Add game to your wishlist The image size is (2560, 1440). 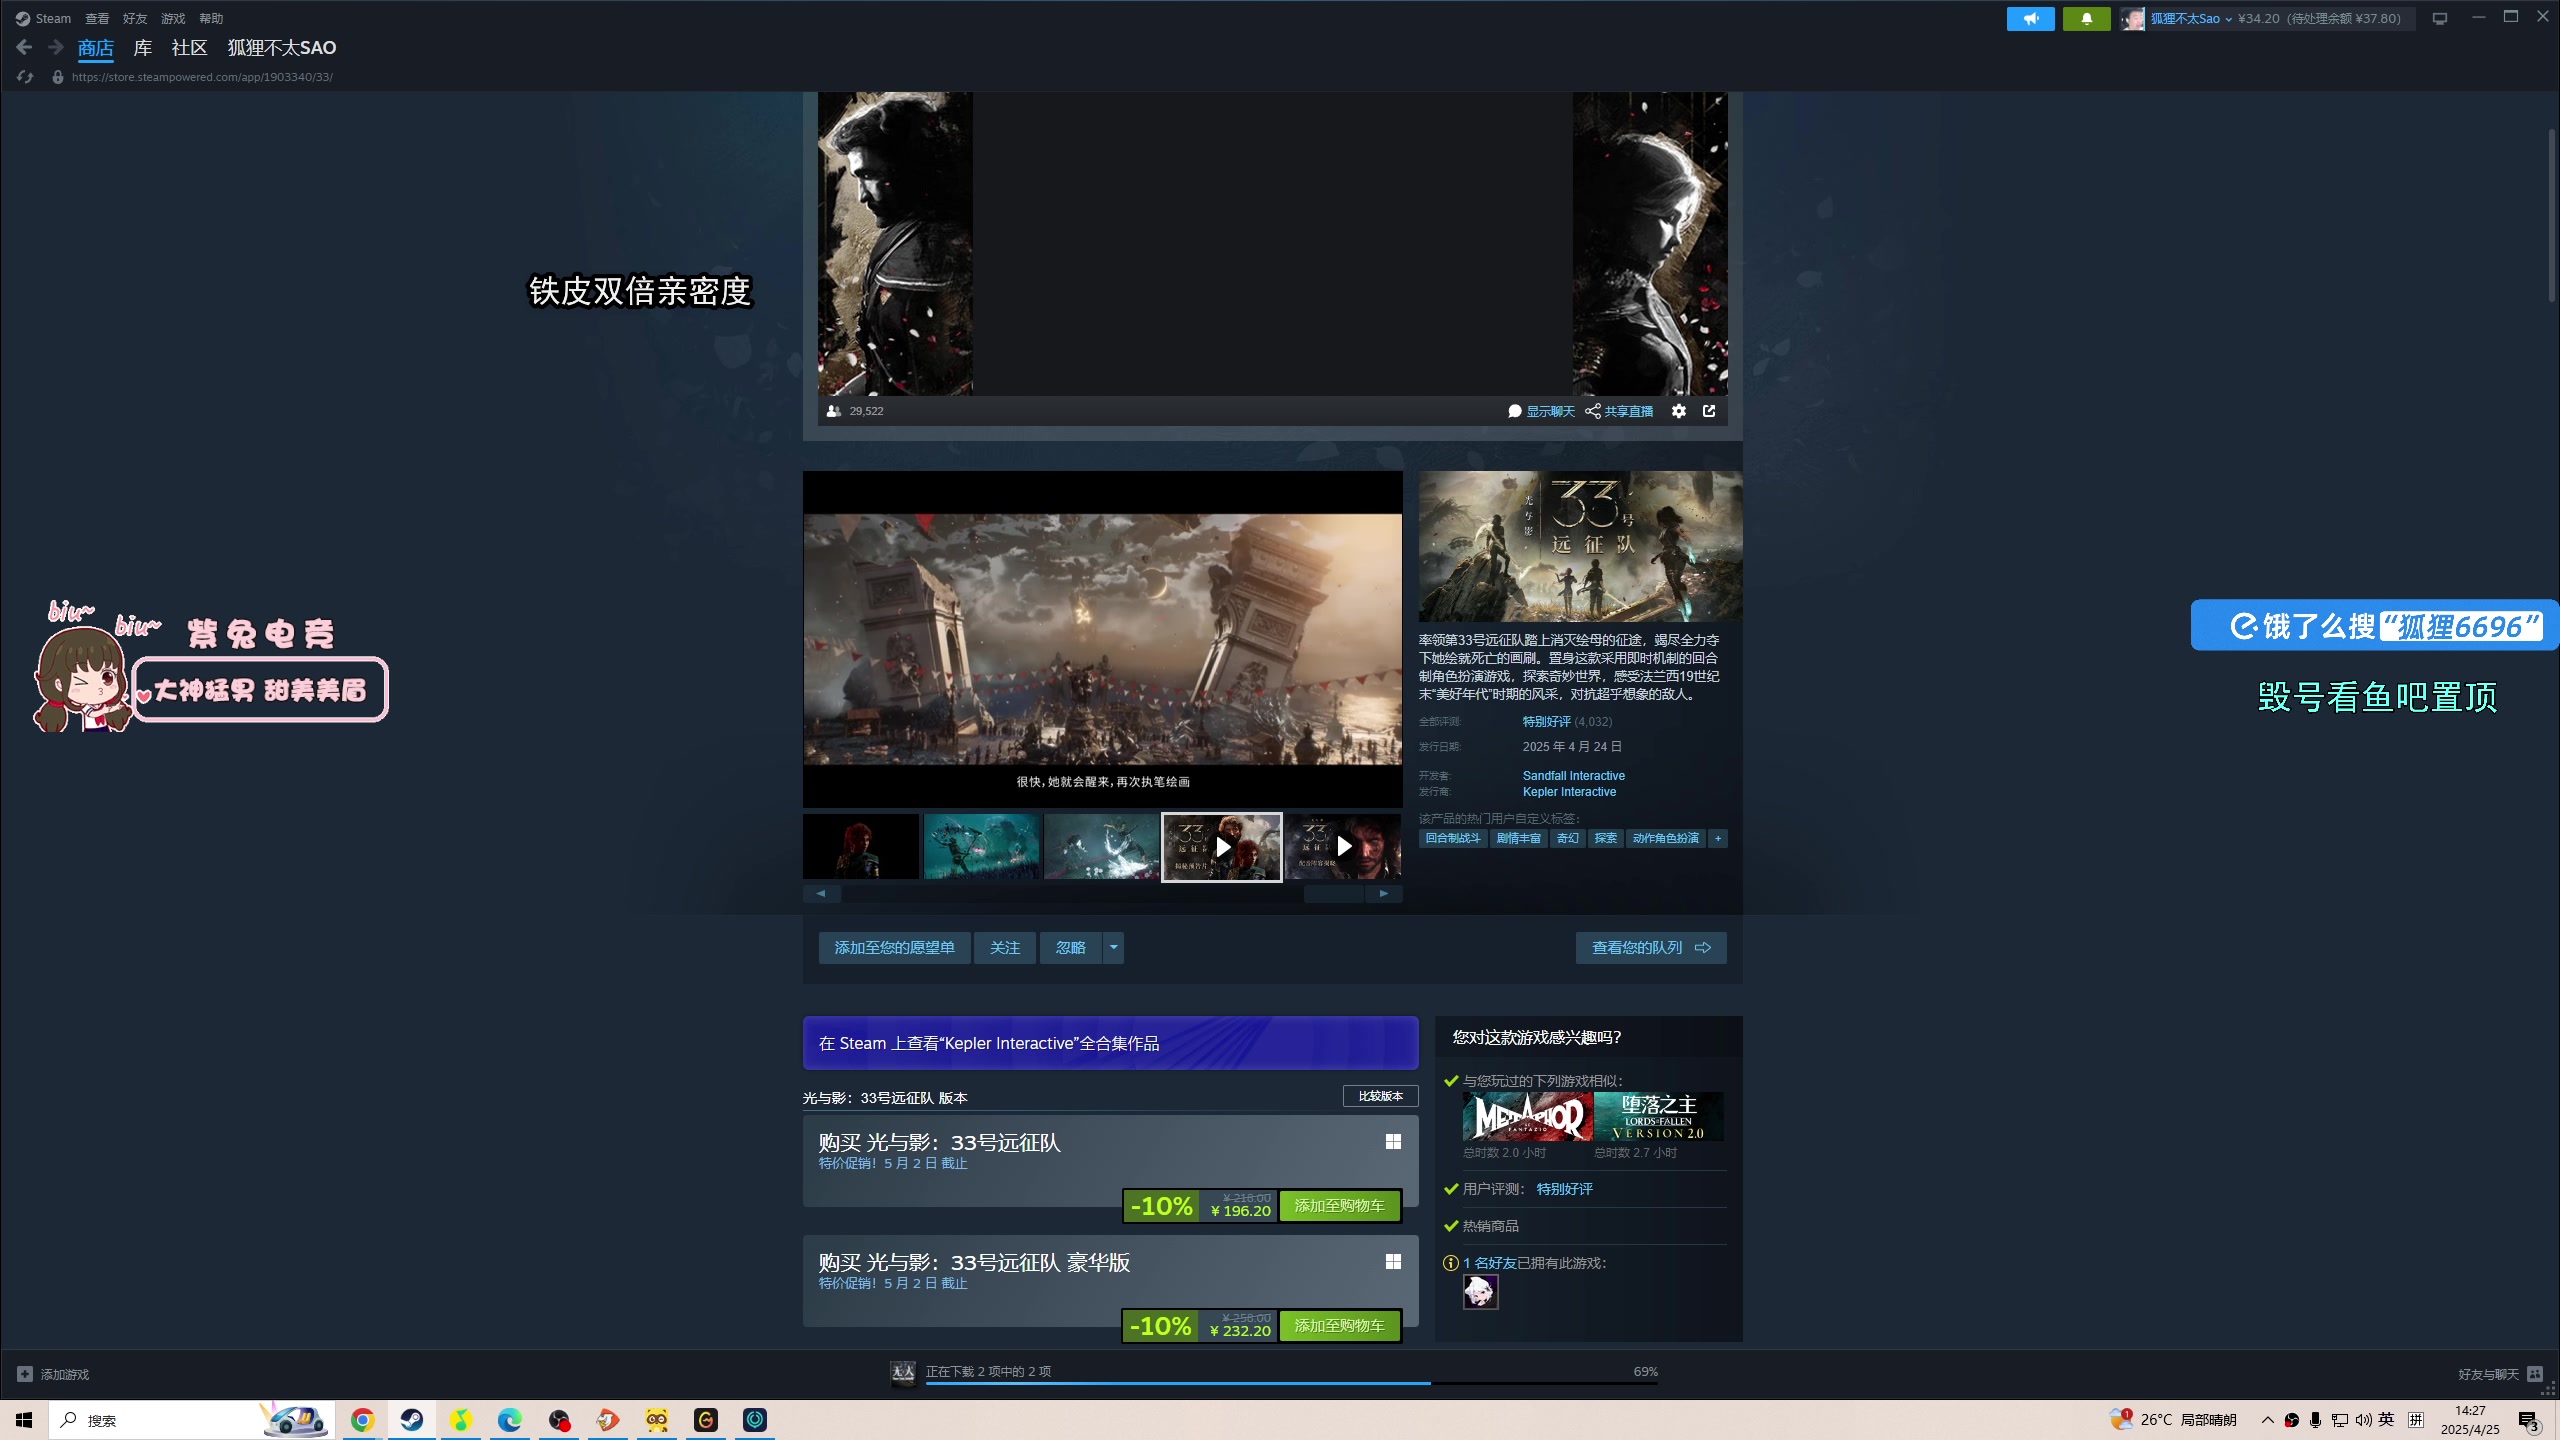point(894,947)
